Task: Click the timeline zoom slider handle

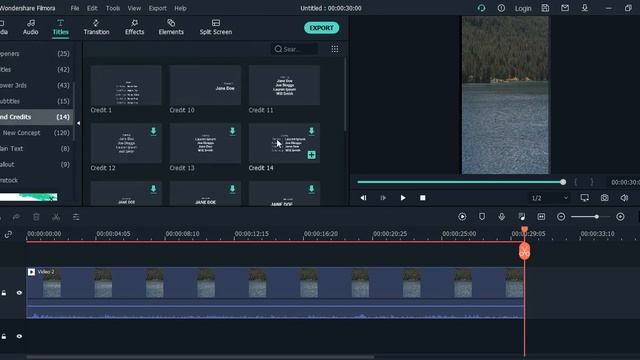Action: [x=597, y=217]
